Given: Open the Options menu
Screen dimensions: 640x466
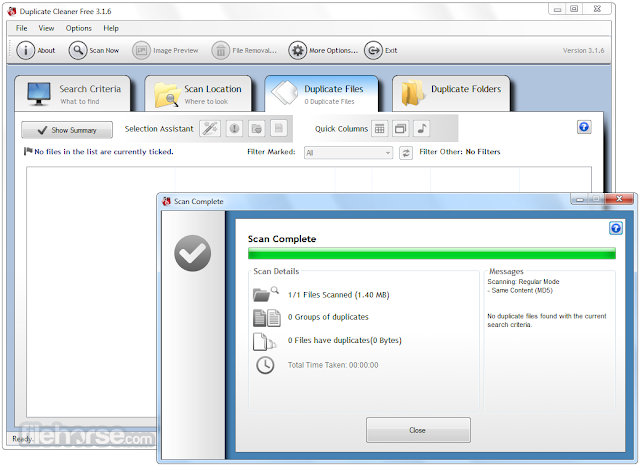Looking at the screenshot, I should (x=79, y=28).
